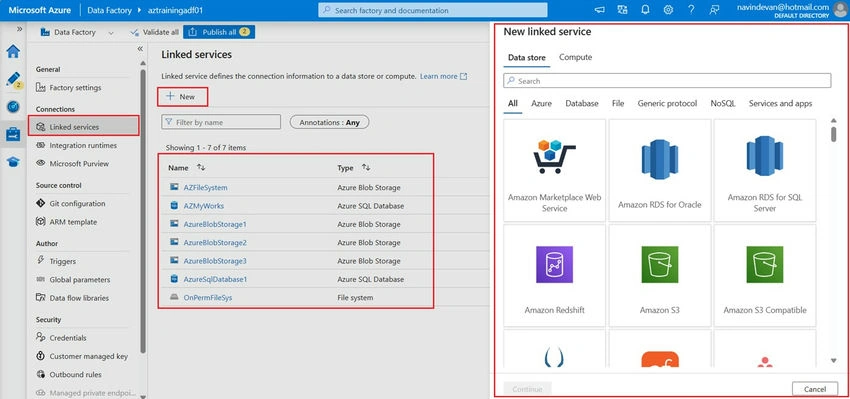Click the connector list scrollbar
Image resolution: width=850 pixels, height=399 pixels.
point(834,134)
